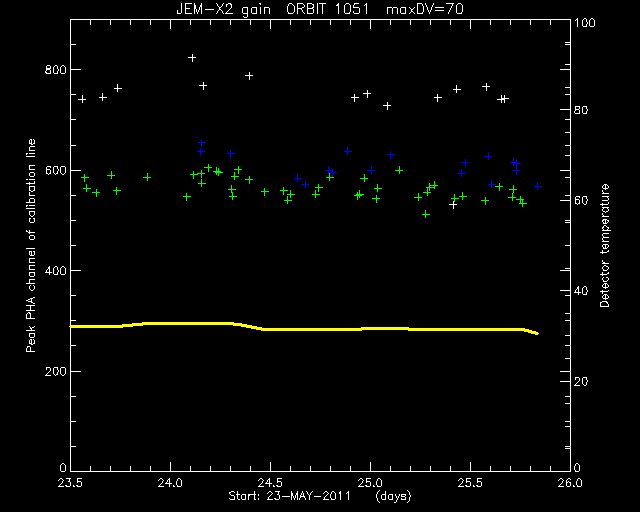
Task: Select the leftmost green plus marker
Action: pos(85,178)
